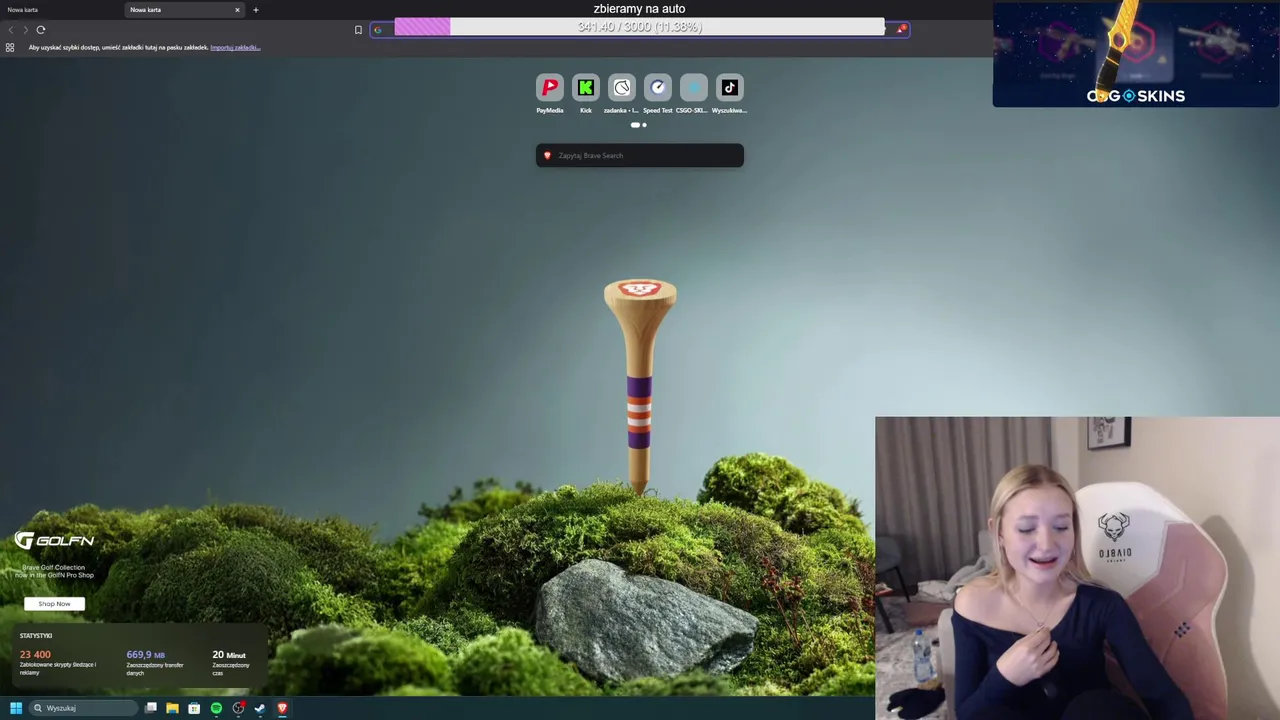The width and height of the screenshot is (1280, 720).
Task: Open the Speed Test shortcut tile
Action: (658, 88)
